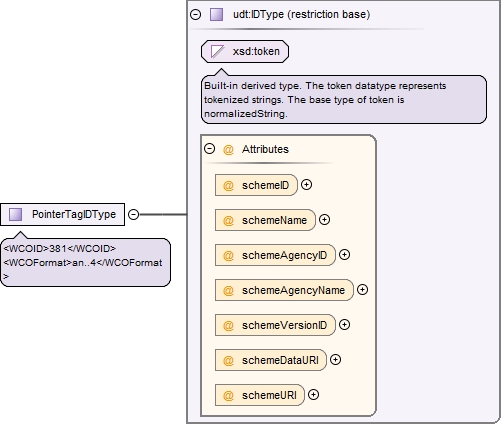This screenshot has height=425, width=502.
Task: Expand the schemeAgencyName attribute details
Action: pyautogui.click(x=362, y=290)
